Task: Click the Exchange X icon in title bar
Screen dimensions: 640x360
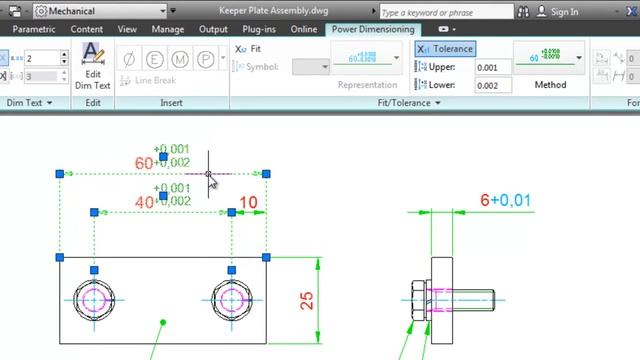Action: click(x=632, y=12)
